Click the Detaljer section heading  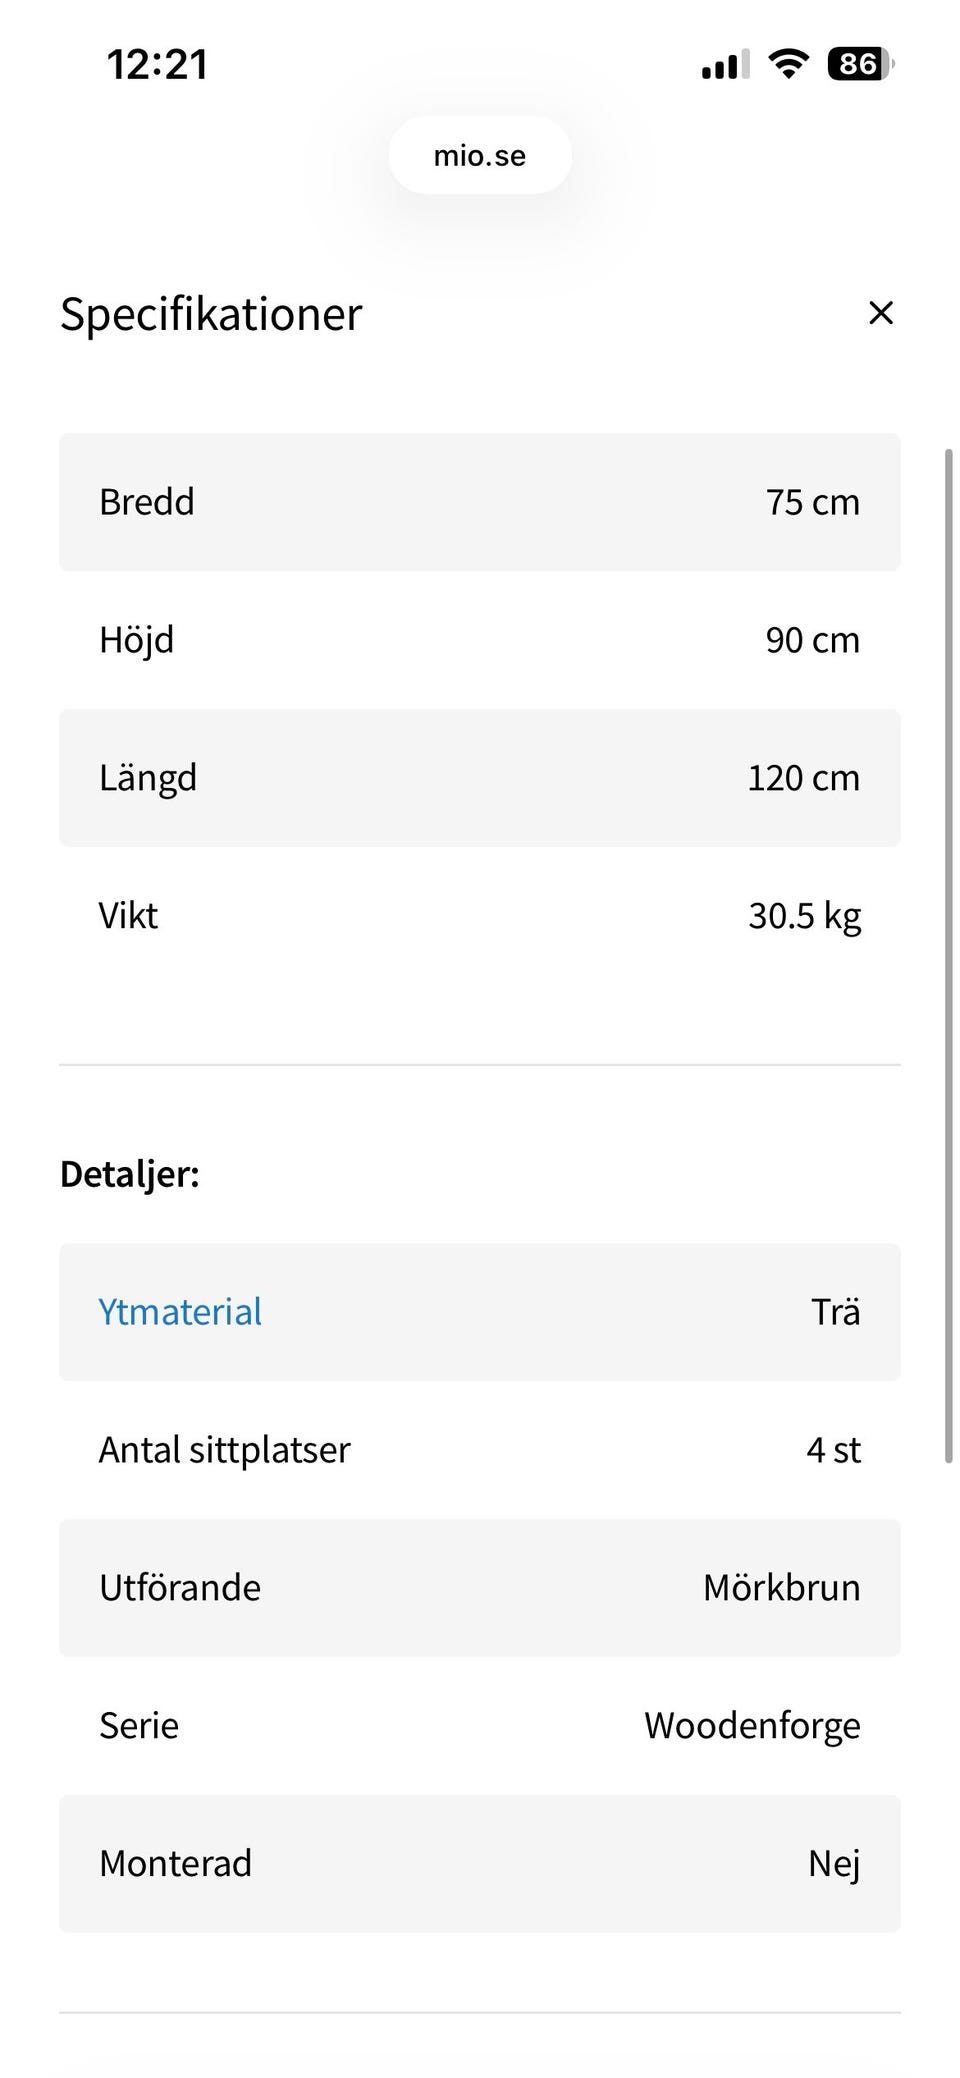click(x=130, y=1174)
